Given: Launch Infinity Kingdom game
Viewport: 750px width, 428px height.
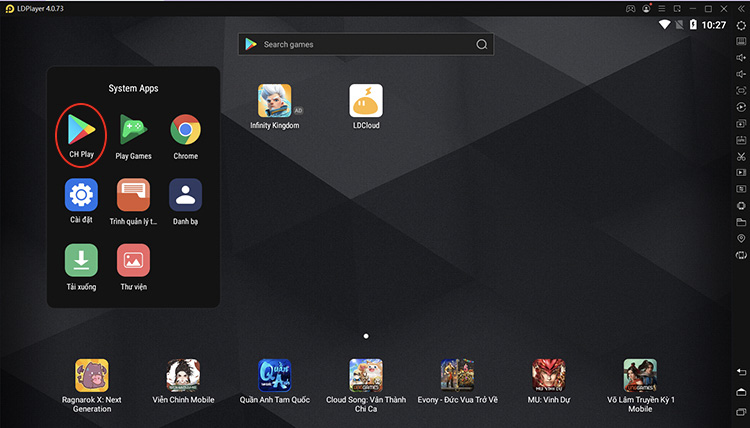Looking at the screenshot, I should click(275, 101).
